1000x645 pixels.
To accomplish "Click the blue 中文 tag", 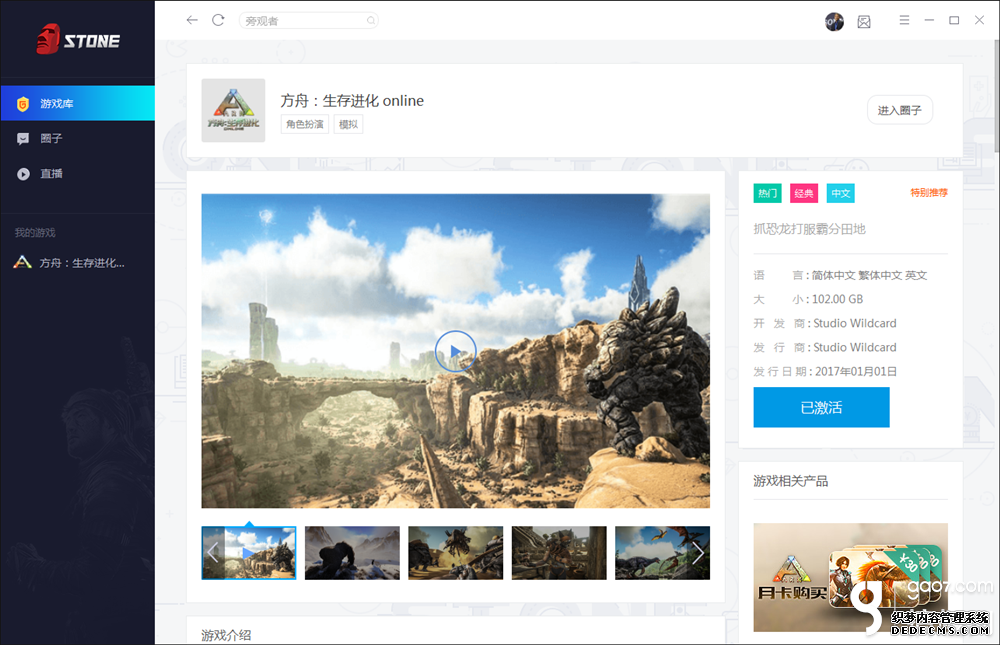I will coord(841,193).
